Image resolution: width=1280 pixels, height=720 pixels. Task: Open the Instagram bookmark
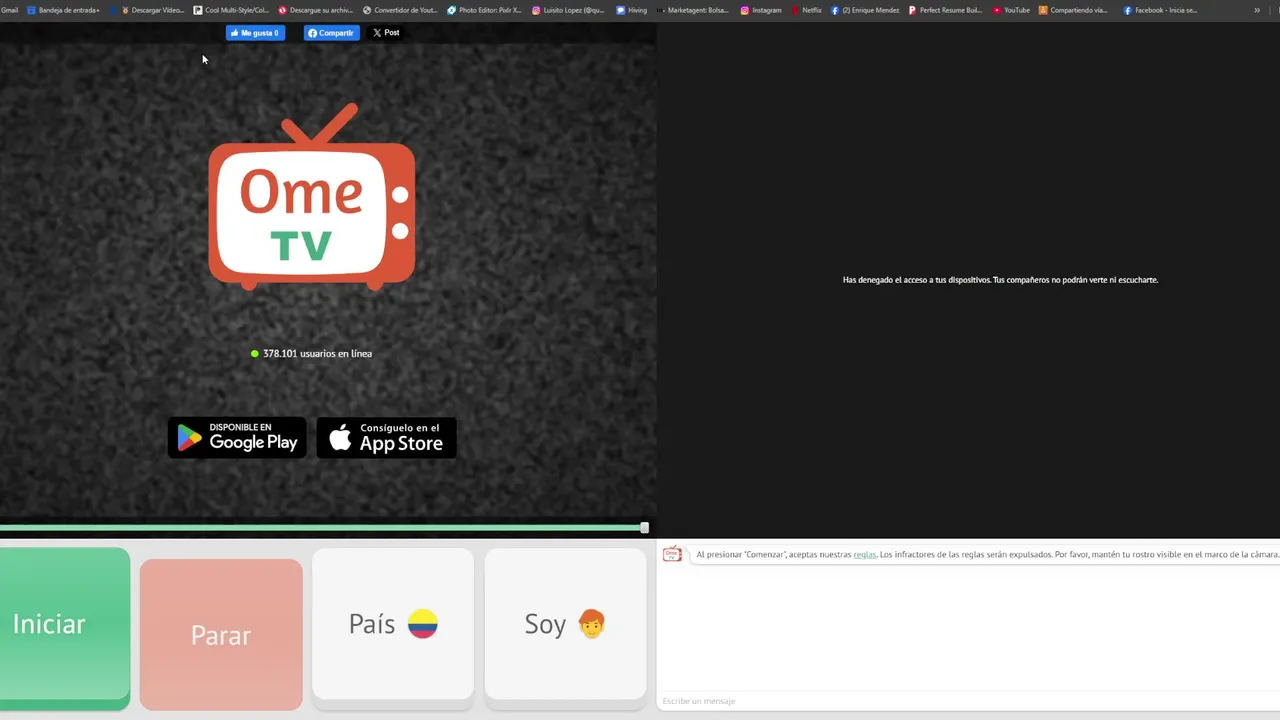pos(761,10)
